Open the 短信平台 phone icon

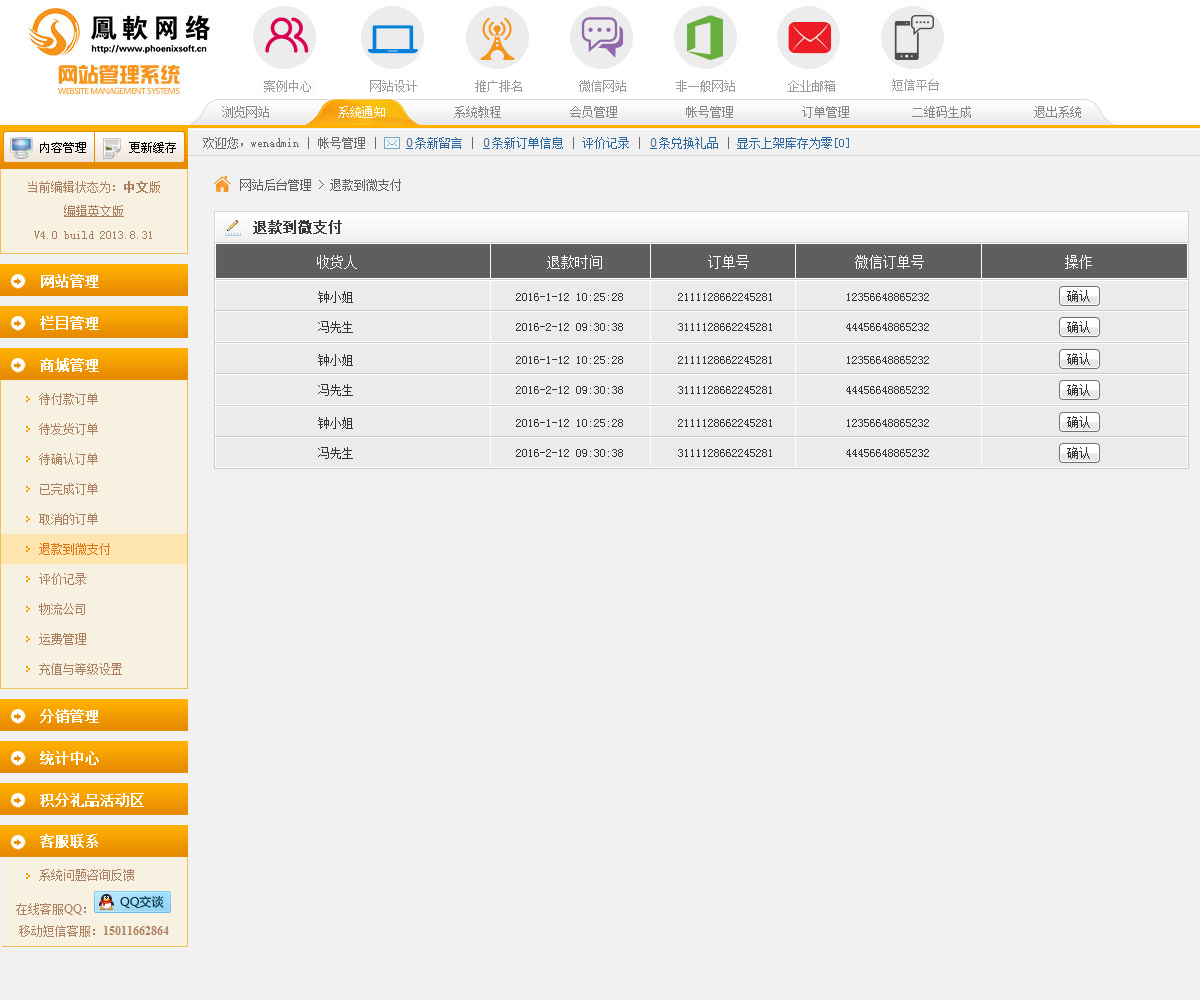point(912,38)
